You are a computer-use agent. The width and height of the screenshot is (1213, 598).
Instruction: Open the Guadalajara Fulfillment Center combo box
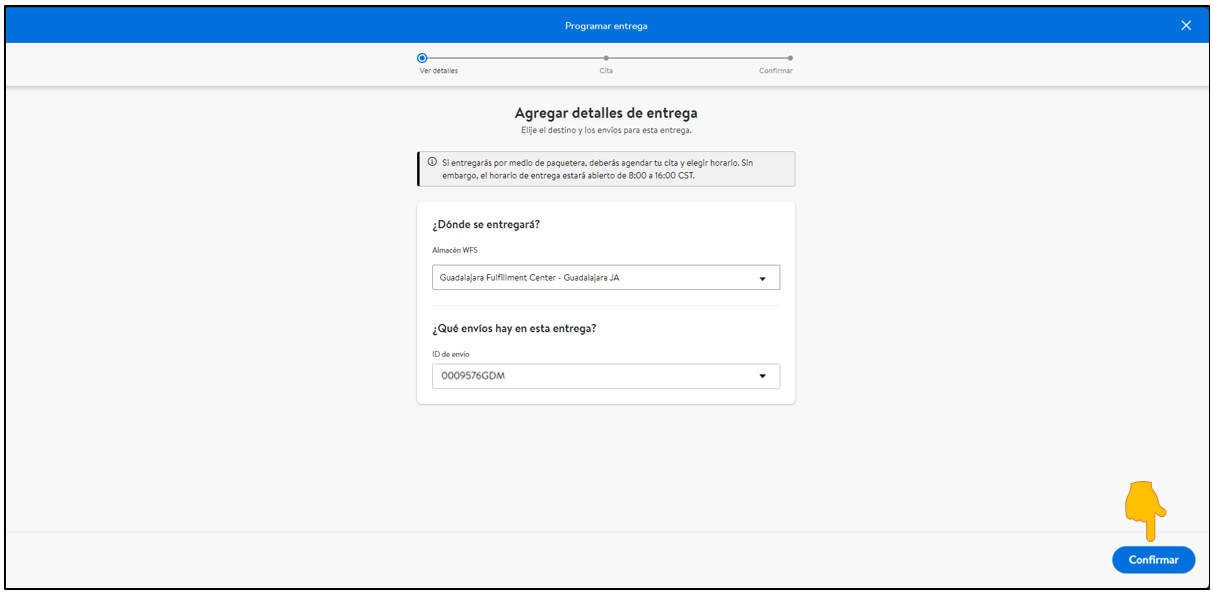coord(606,278)
